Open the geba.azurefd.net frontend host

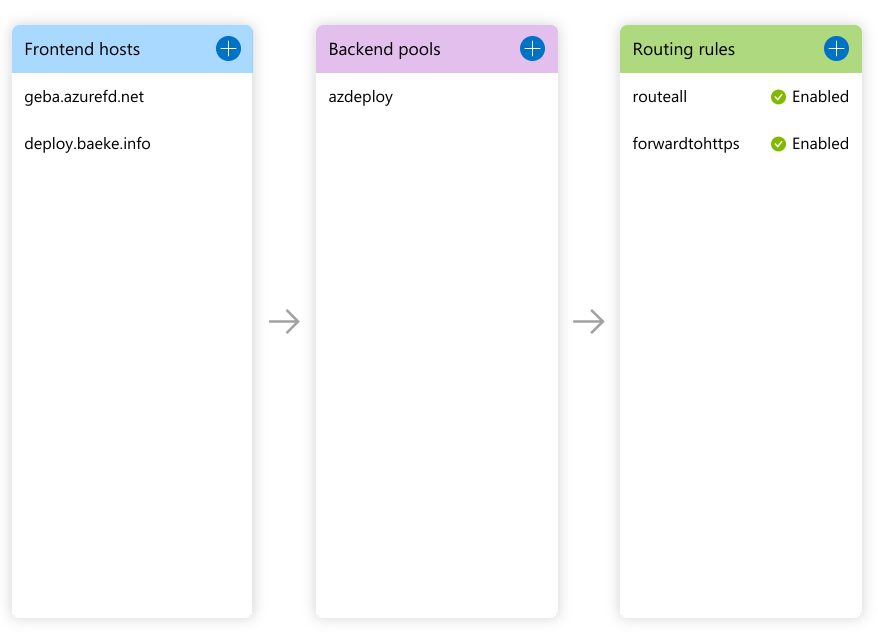coord(84,97)
